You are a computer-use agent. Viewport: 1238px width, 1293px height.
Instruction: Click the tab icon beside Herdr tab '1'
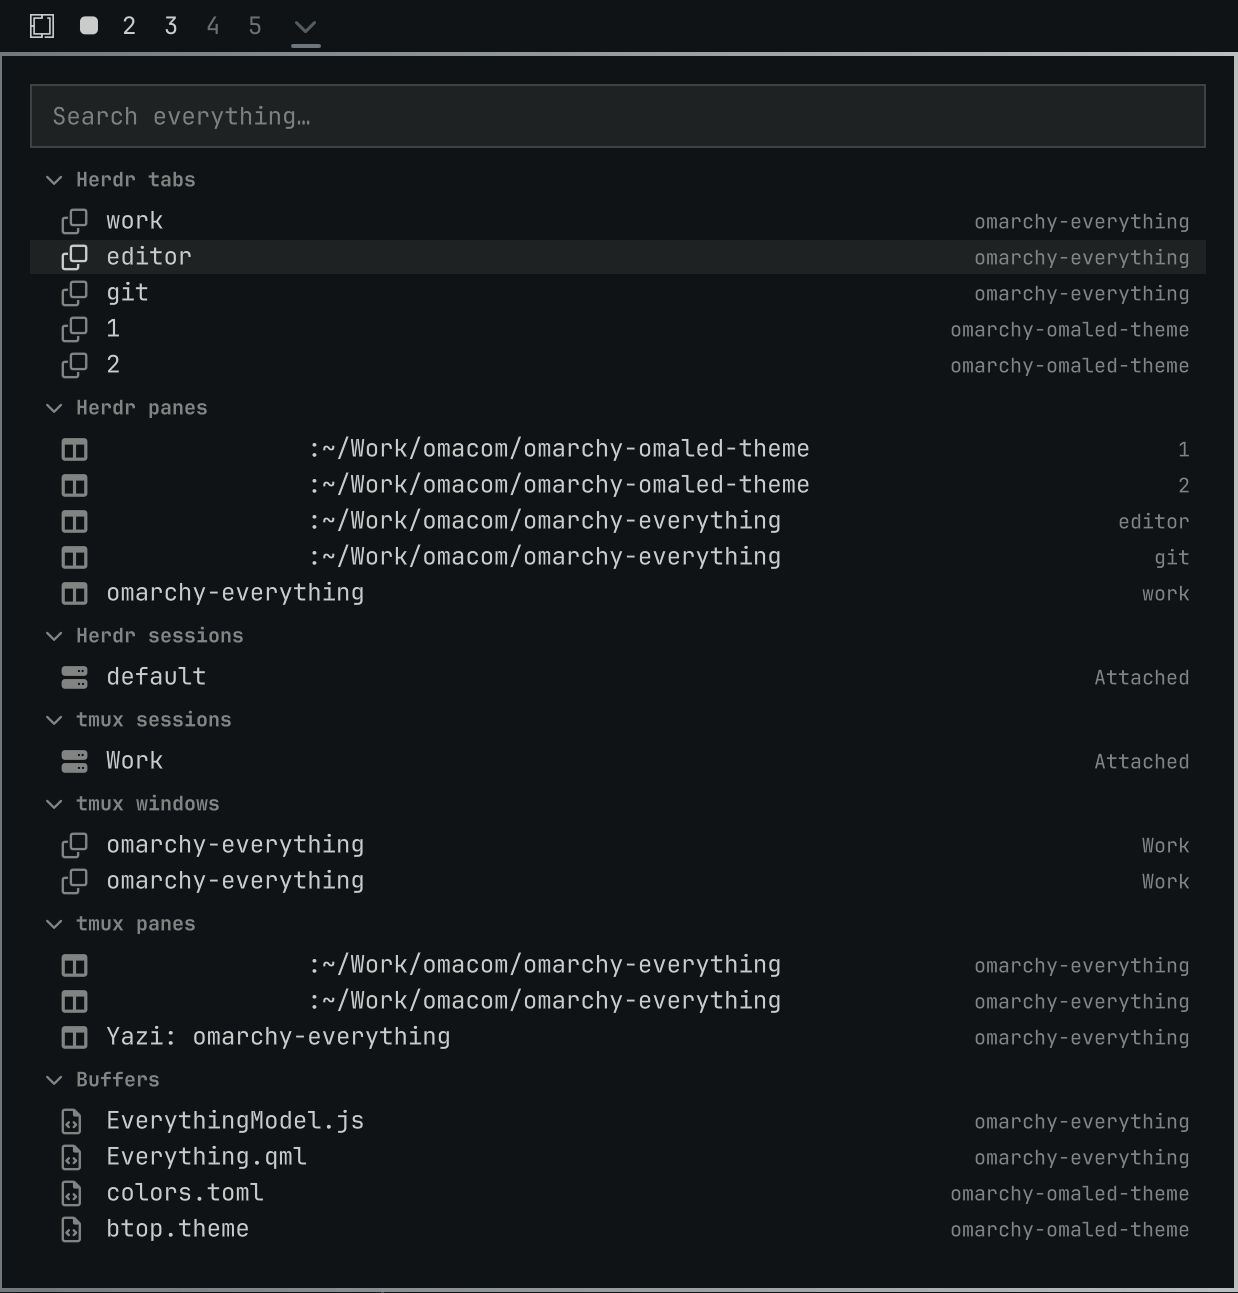75,329
